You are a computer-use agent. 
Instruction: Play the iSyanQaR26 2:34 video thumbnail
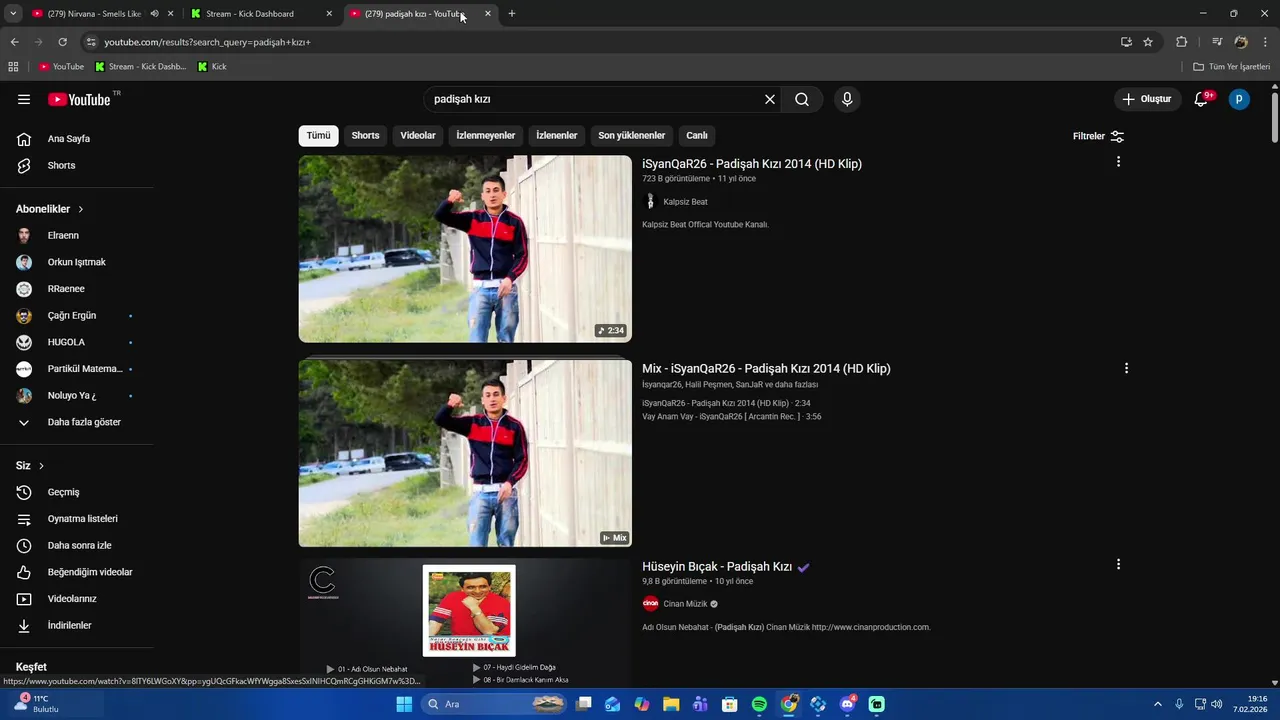click(465, 249)
